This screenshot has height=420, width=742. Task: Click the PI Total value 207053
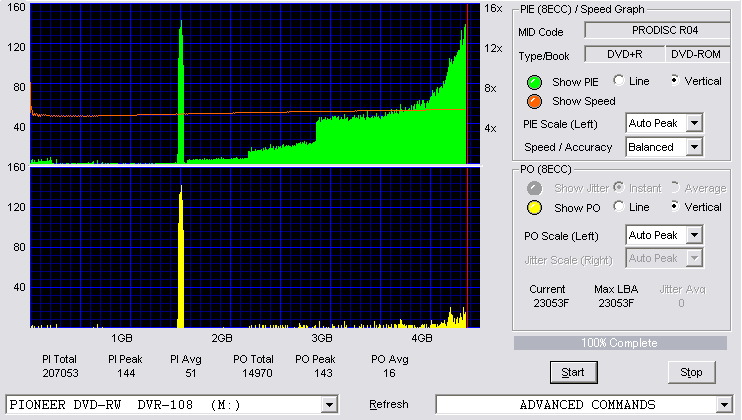tap(60, 374)
